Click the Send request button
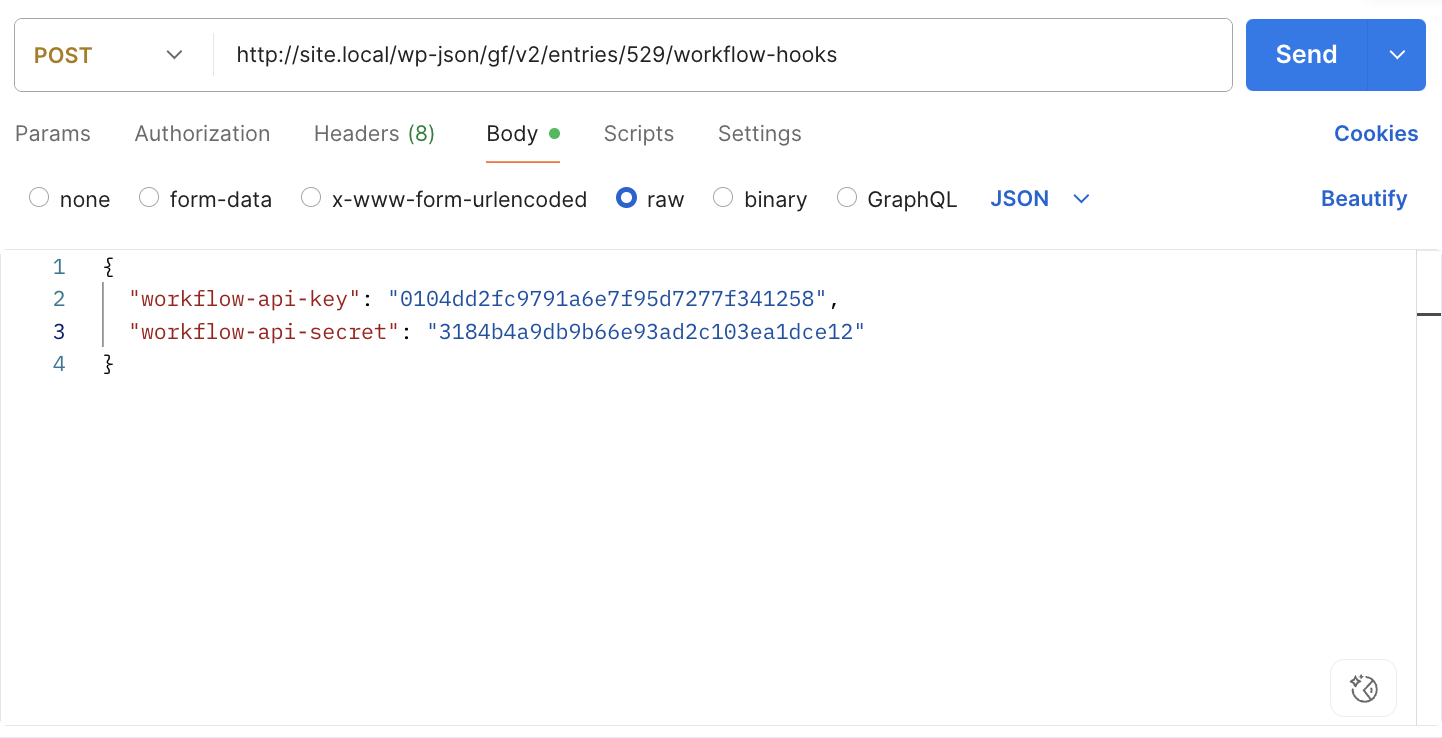 (x=1305, y=55)
